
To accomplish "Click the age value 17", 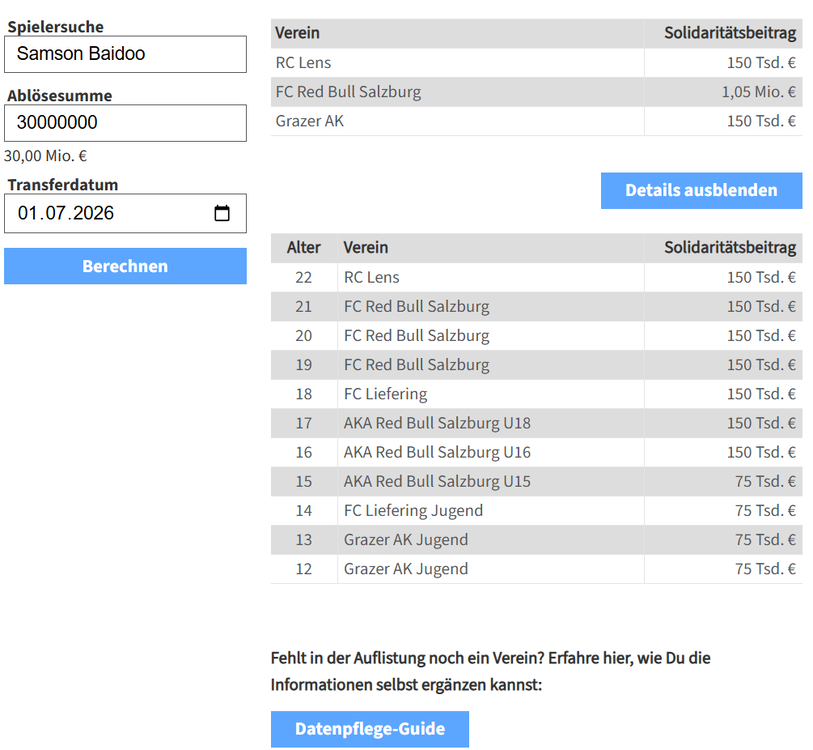I will coord(304,423).
